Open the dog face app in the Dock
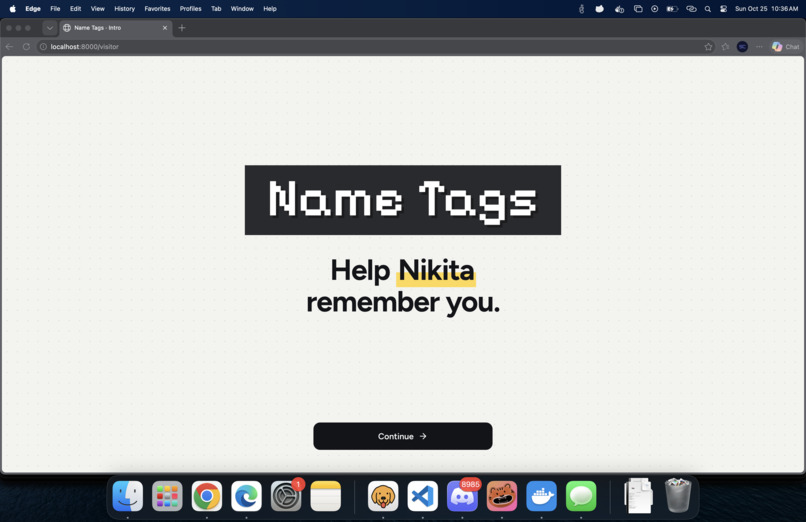806x522 pixels. click(383, 496)
